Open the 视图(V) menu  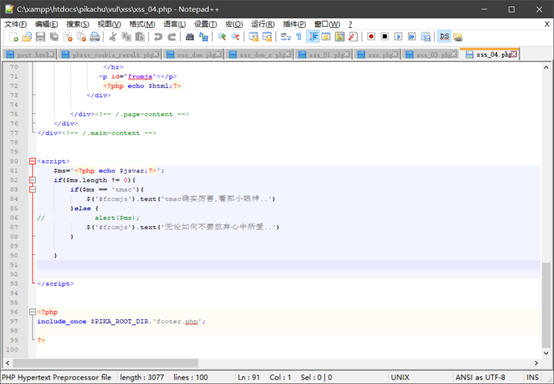point(109,24)
